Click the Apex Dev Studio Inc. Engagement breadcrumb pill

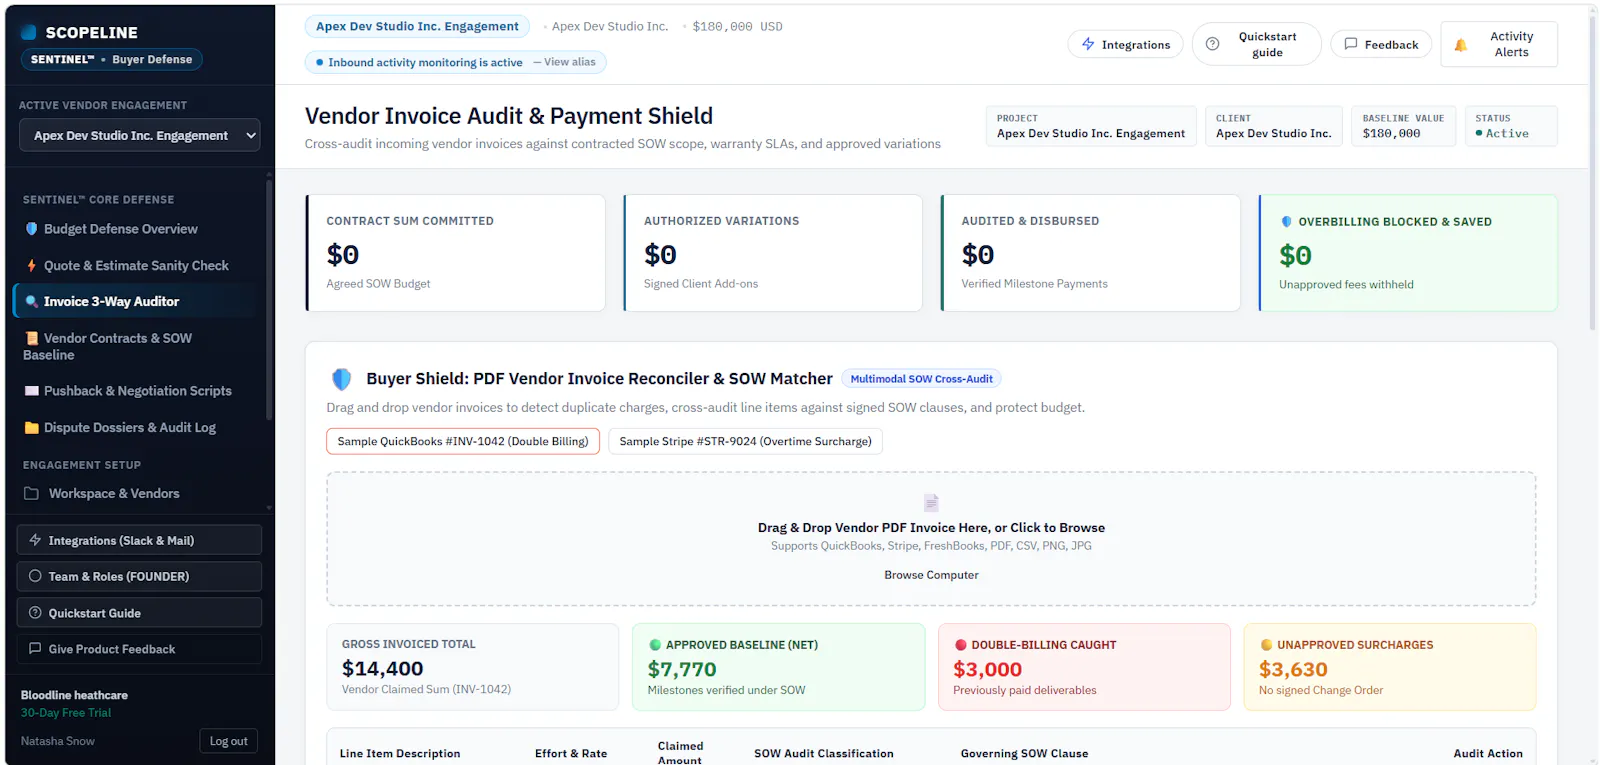pos(417,27)
